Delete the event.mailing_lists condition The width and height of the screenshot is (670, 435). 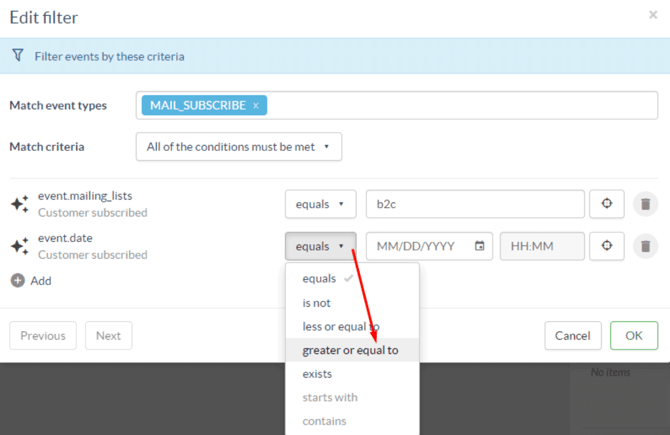pos(645,204)
